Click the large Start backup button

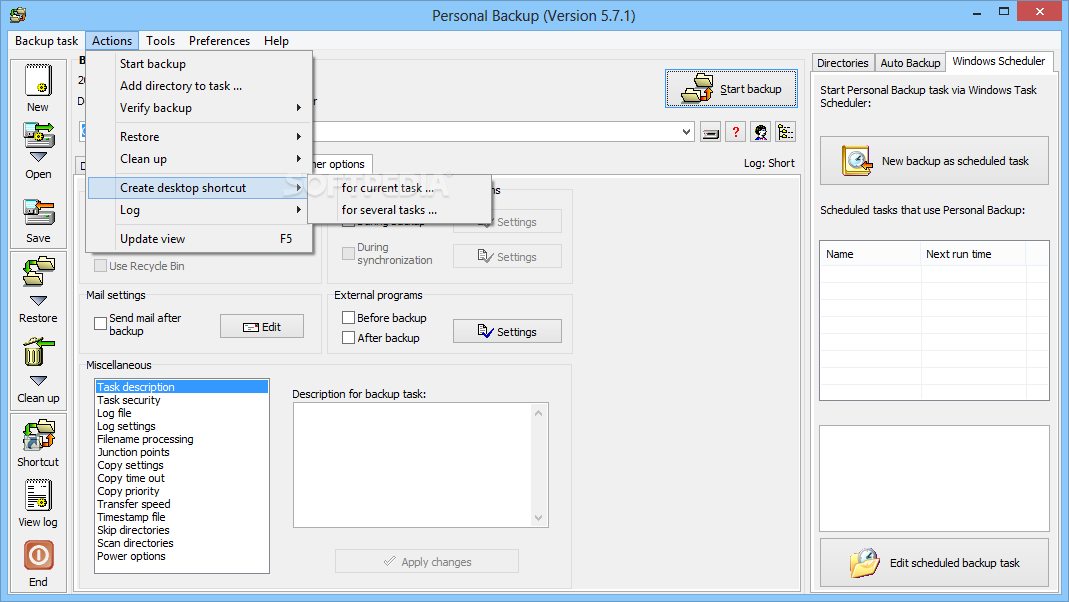point(731,89)
